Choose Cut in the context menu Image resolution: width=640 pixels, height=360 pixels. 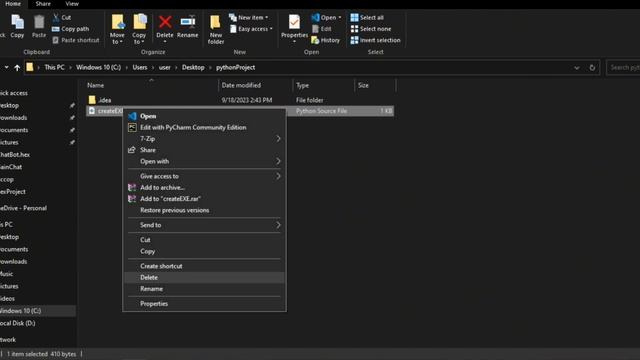pos(204,240)
